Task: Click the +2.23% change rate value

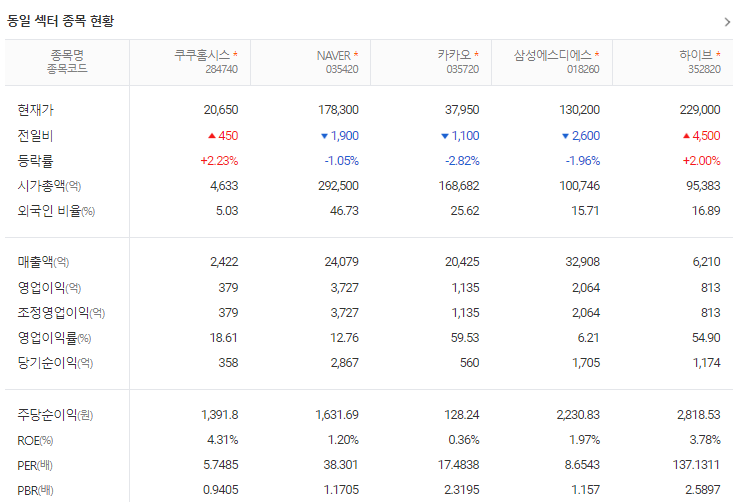Action: point(219,161)
